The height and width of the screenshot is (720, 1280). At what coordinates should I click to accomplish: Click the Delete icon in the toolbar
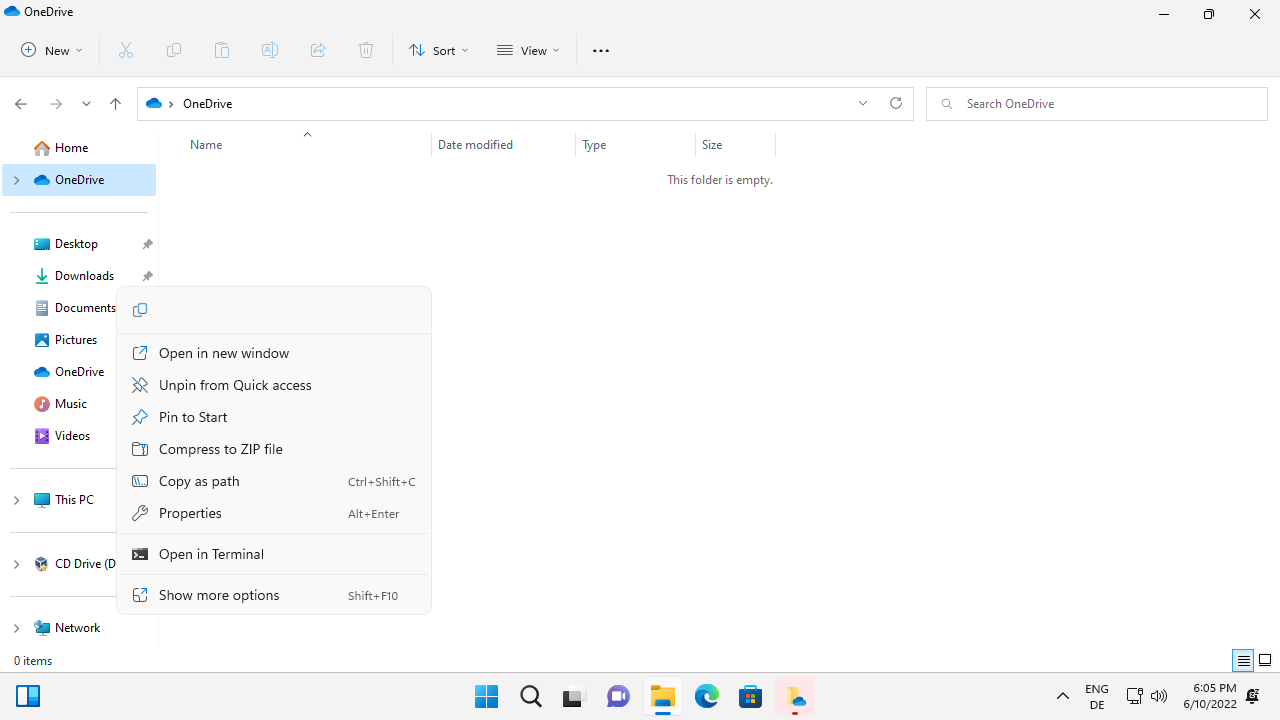(366, 50)
